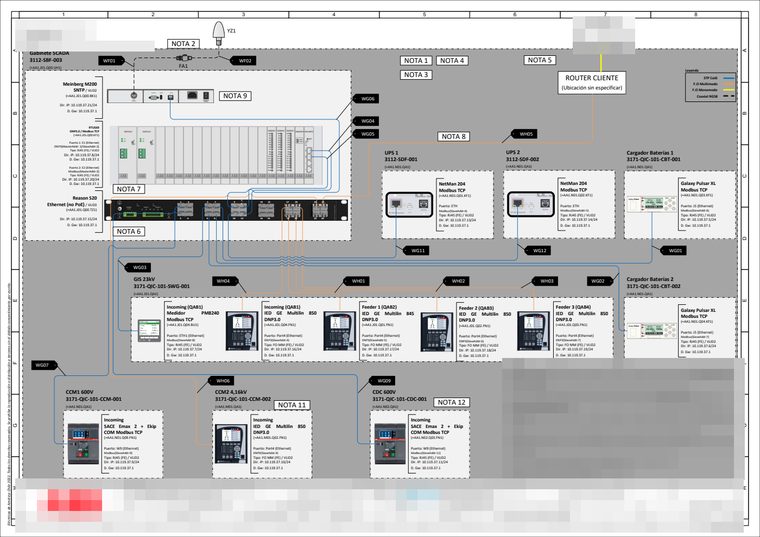Click the WH01 cable tag

click(x=358, y=281)
